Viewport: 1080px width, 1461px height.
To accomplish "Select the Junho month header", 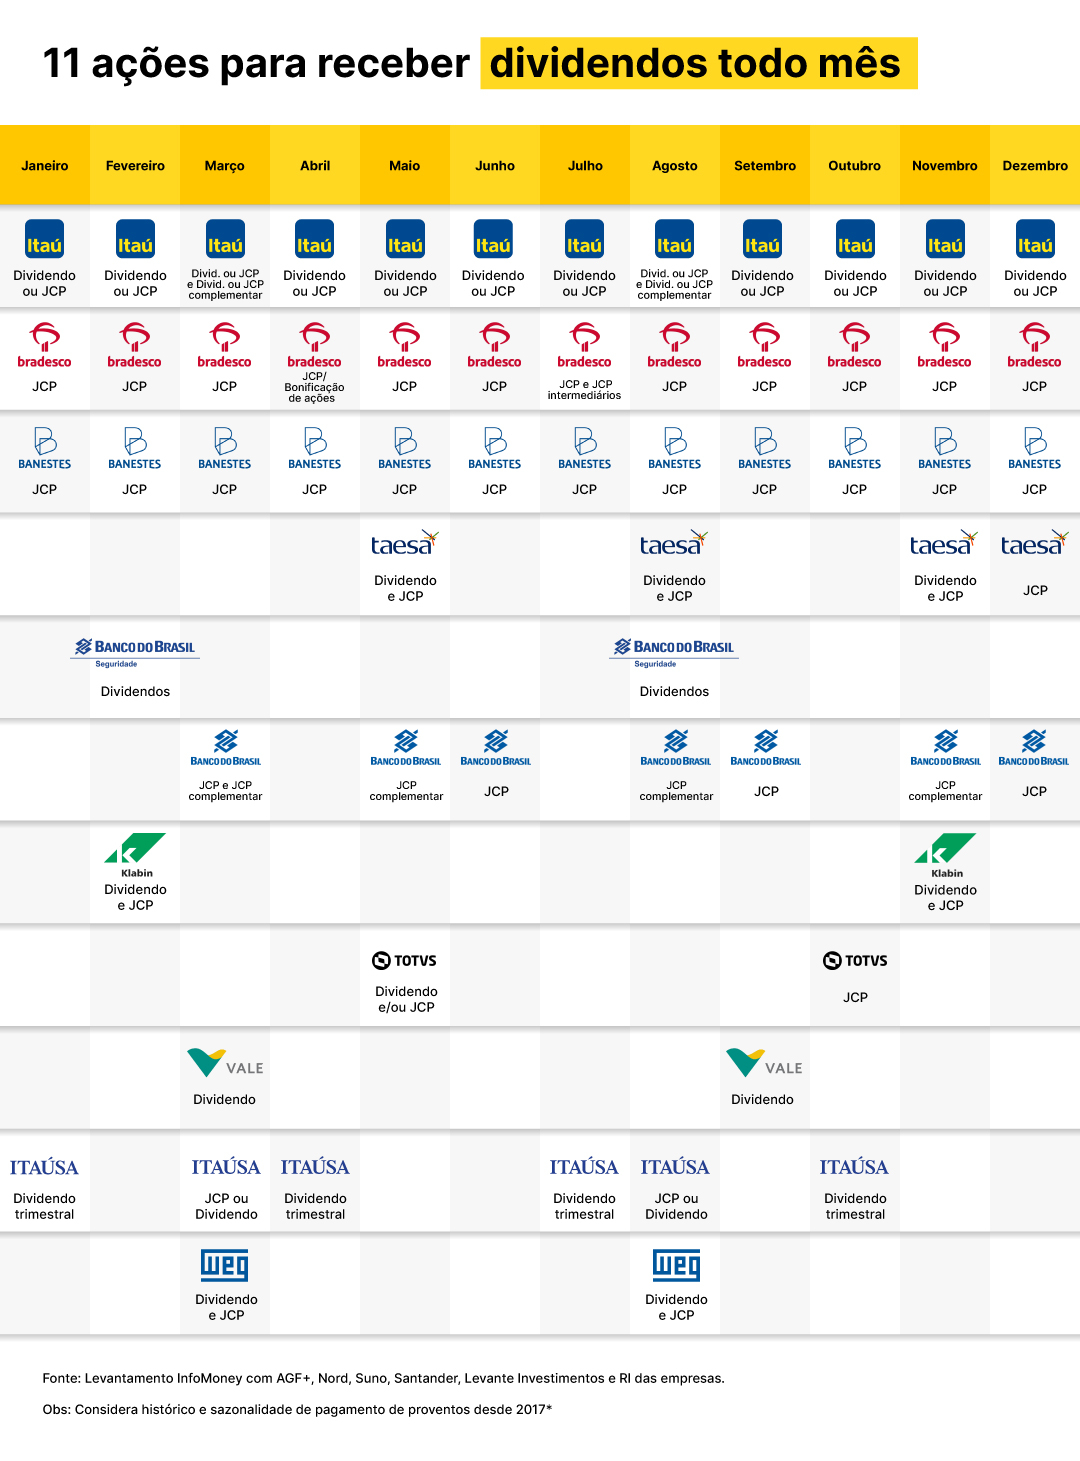I will (495, 166).
